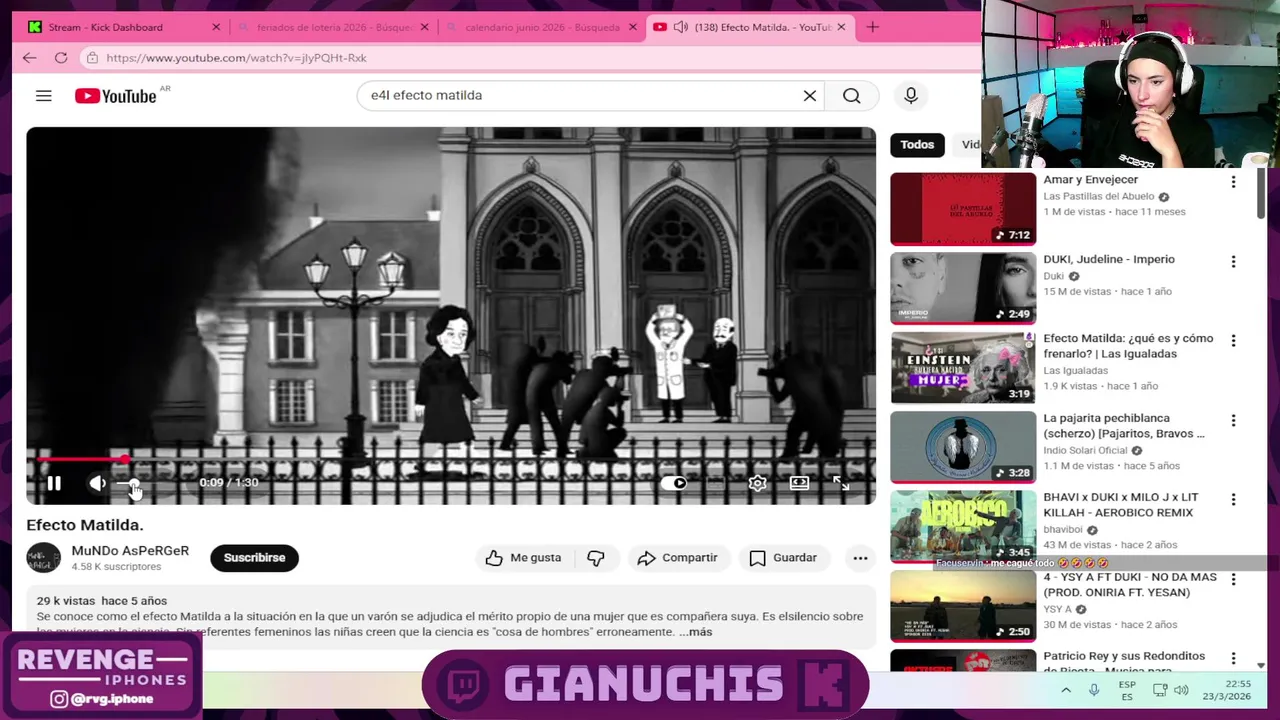The width and height of the screenshot is (1280, 720).
Task: Switch to the calendario junio 2026 tab
Action: click(x=542, y=27)
